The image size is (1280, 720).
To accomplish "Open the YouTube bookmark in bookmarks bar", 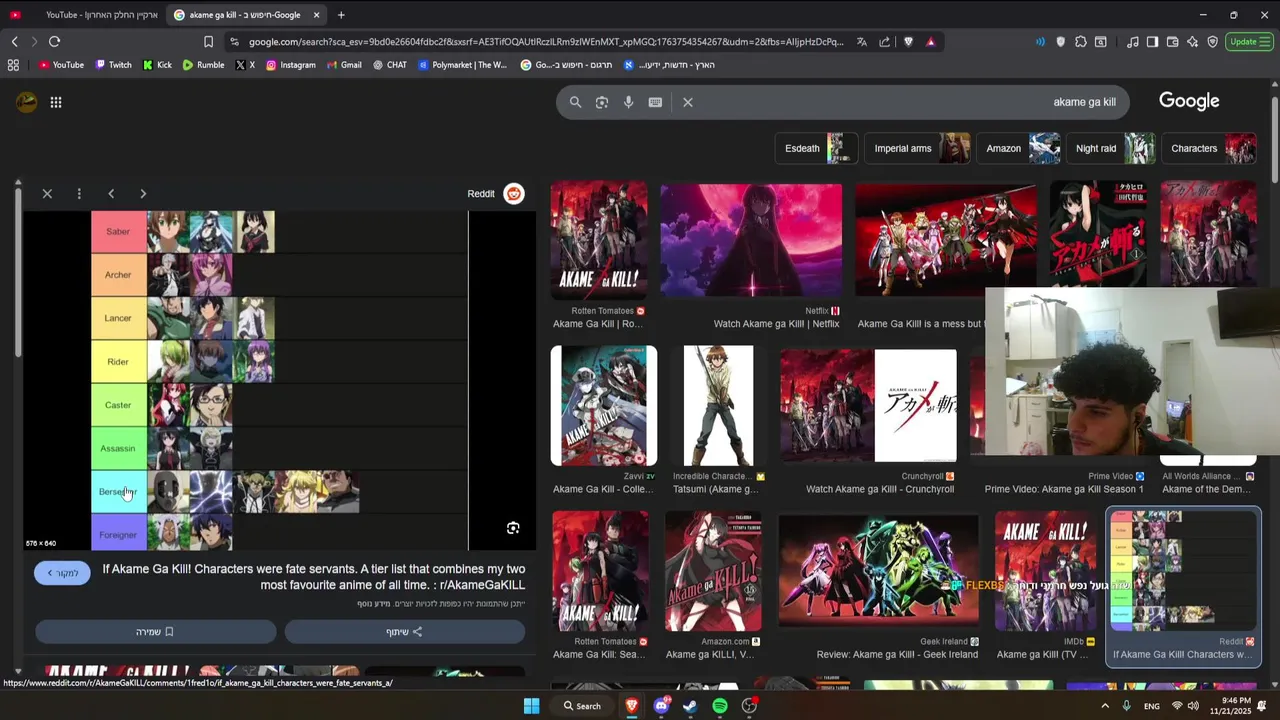I will coord(61,65).
